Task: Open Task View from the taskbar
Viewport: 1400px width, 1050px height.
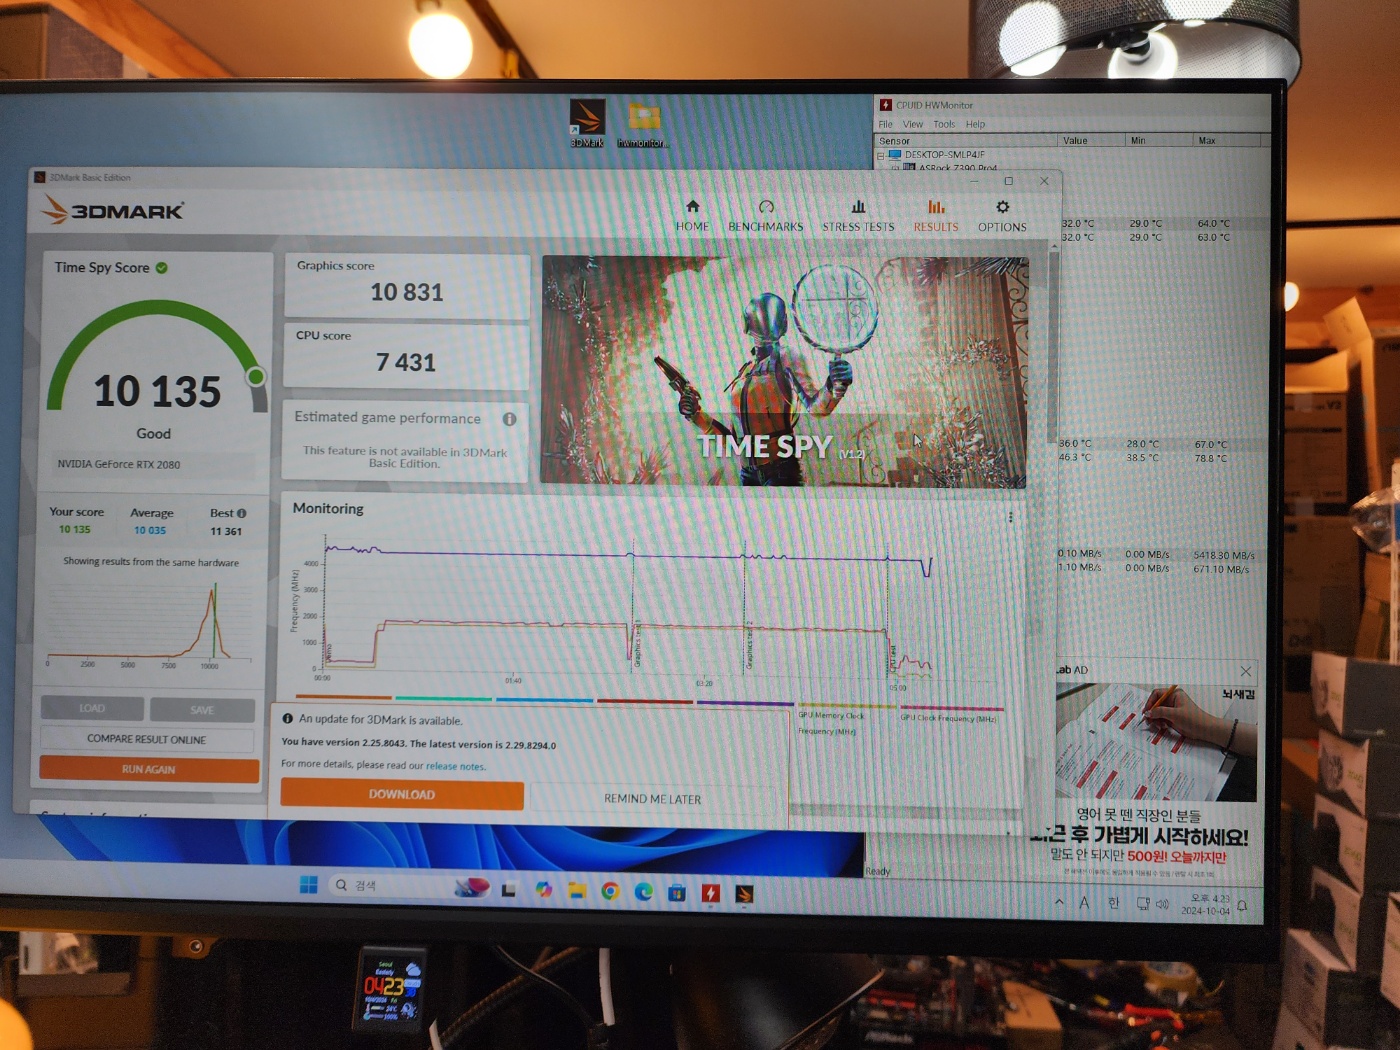Action: point(509,889)
